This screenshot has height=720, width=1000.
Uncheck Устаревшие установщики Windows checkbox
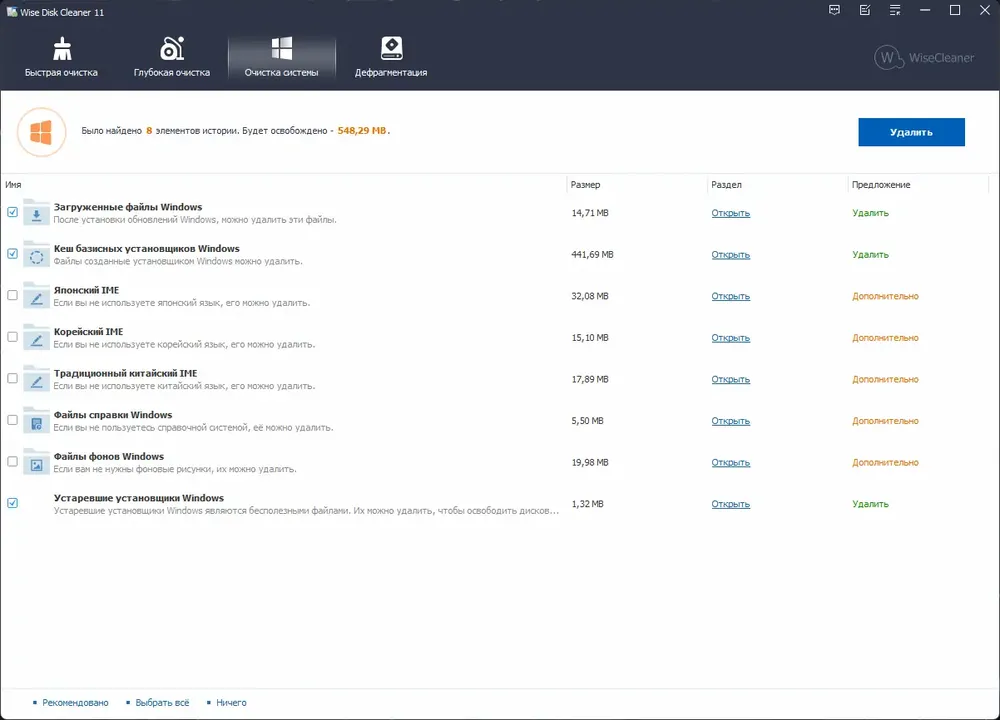[12, 503]
